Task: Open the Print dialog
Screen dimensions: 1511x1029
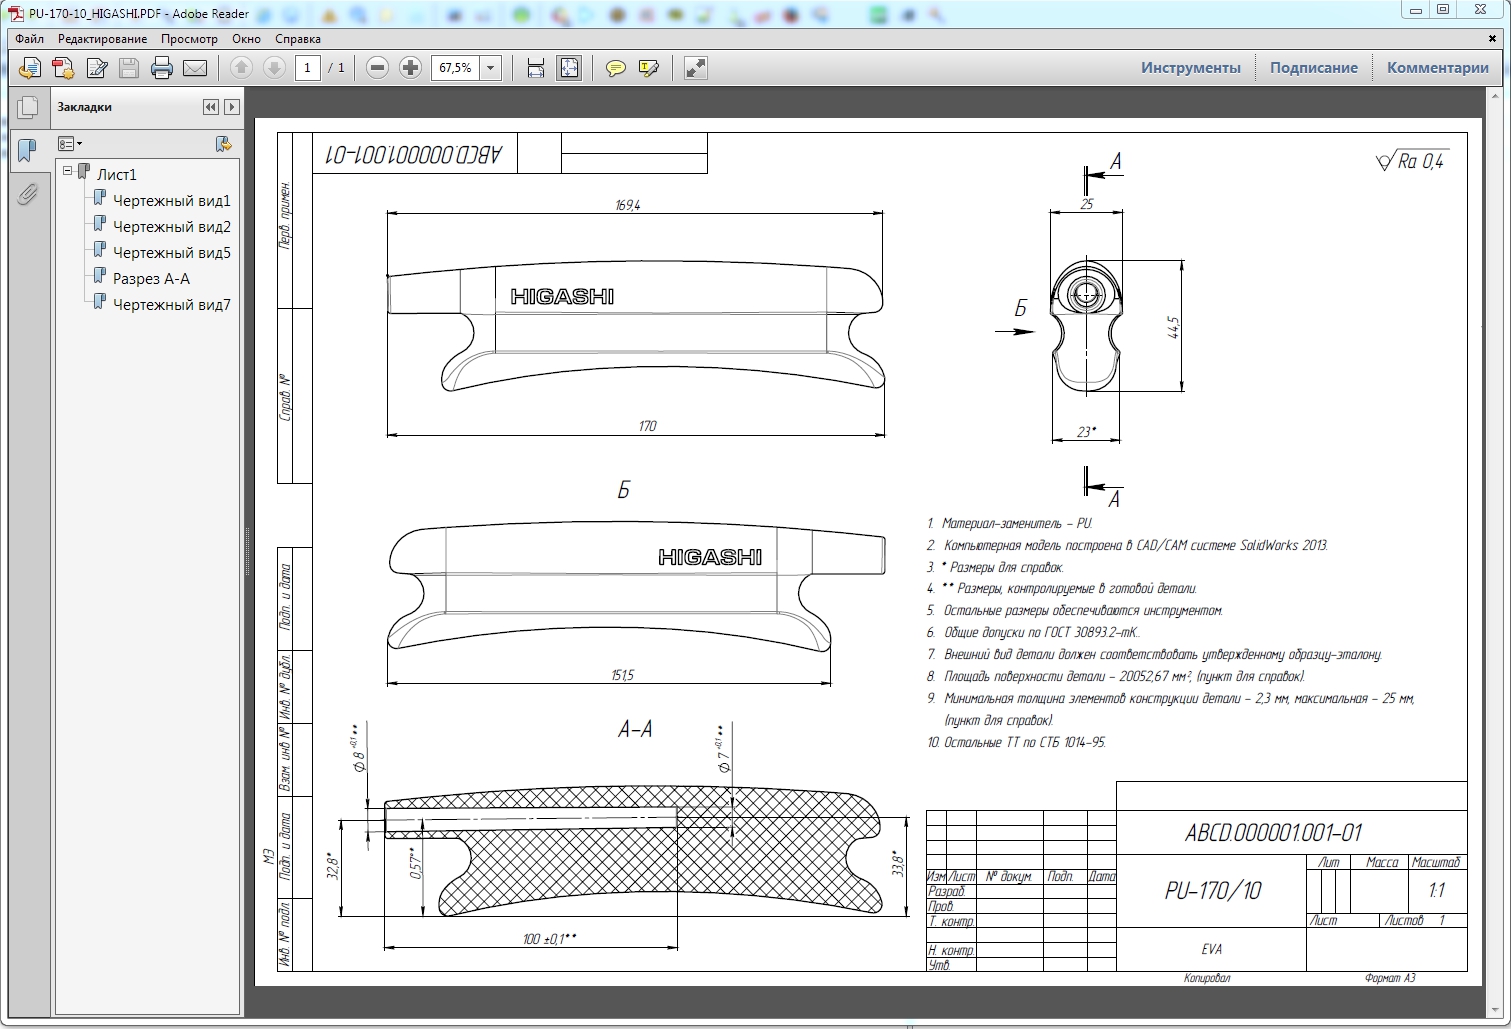Action: [x=160, y=68]
